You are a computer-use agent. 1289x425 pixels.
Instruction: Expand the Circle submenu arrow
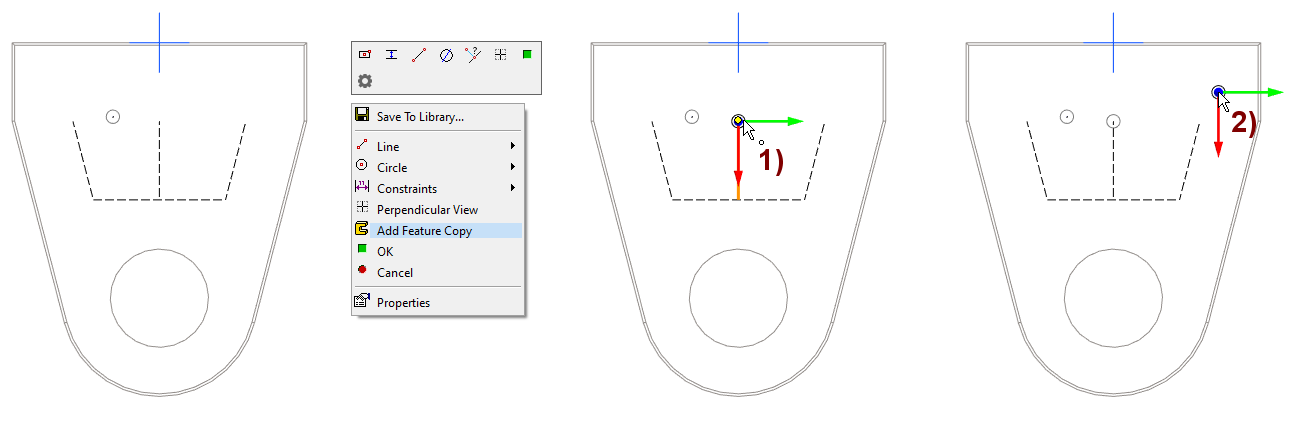click(513, 167)
